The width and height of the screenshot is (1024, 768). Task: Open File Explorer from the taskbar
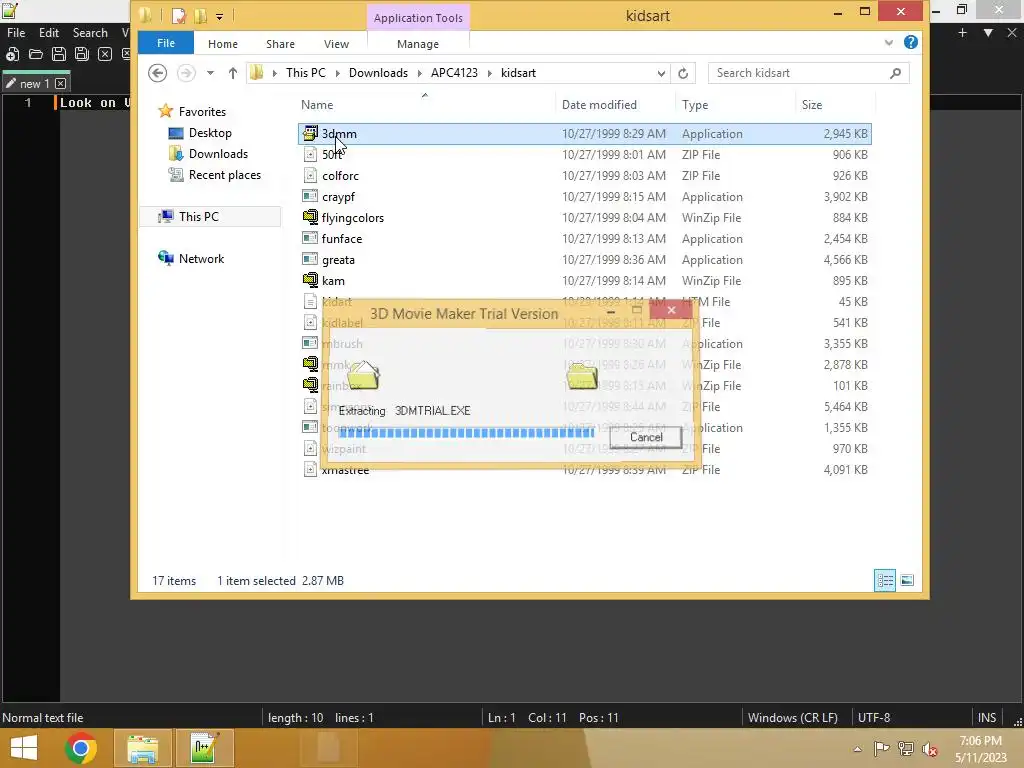tap(142, 748)
